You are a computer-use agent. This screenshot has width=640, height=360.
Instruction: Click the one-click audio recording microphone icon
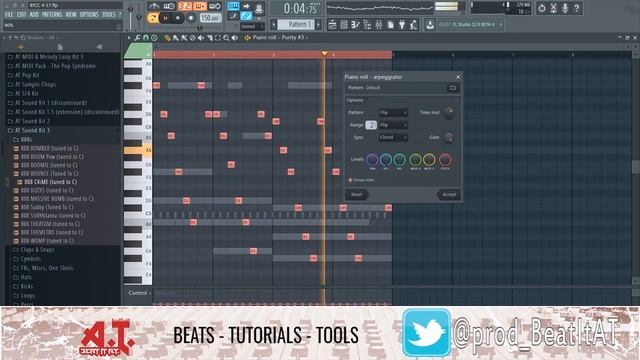pos(565,8)
